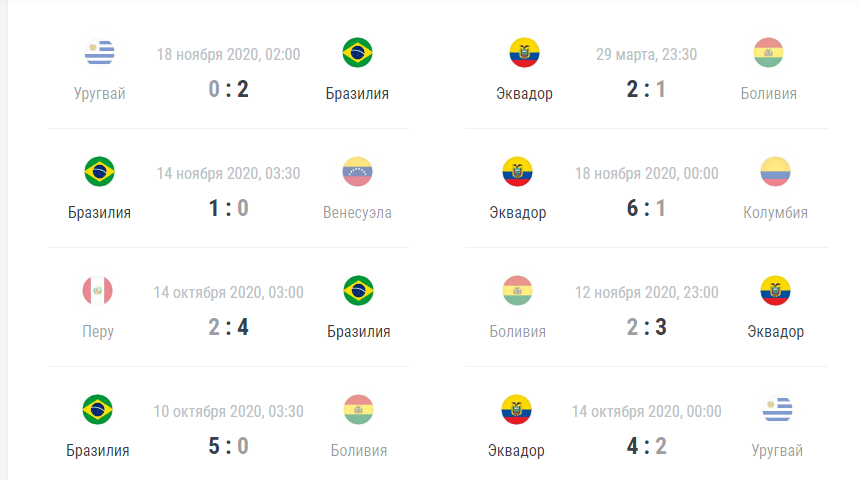Click the Перу team name
860x480 pixels.
(x=98, y=331)
